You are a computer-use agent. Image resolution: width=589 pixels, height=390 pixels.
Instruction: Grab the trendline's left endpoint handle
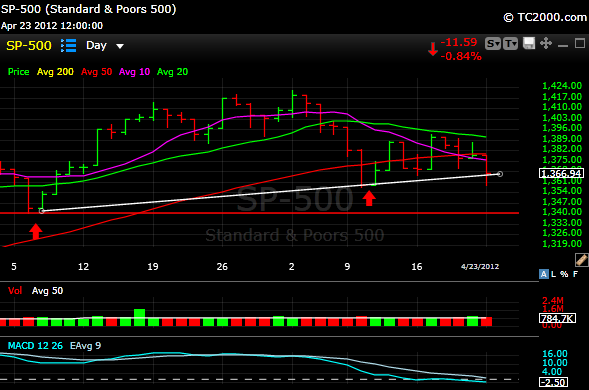42,211
